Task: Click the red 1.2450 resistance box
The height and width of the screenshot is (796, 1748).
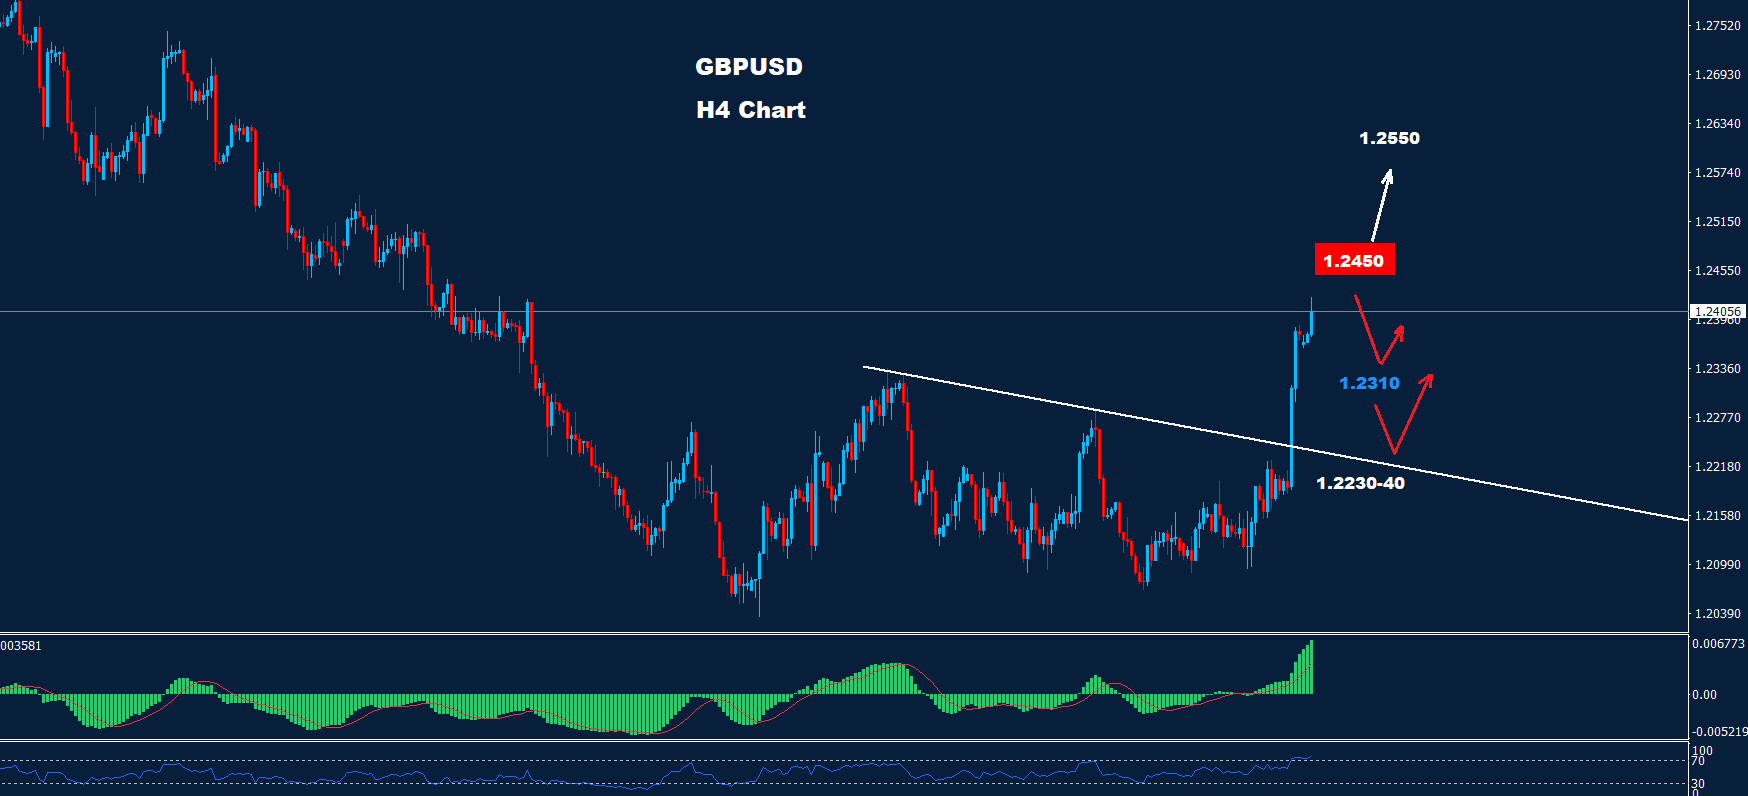Action: click(1353, 261)
